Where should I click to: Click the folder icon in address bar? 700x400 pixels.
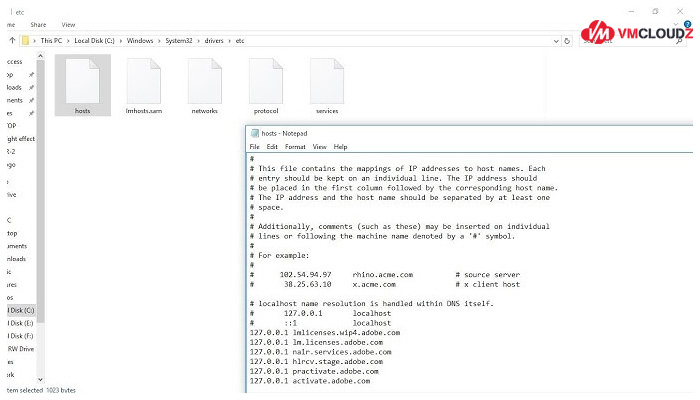[x=25, y=41]
